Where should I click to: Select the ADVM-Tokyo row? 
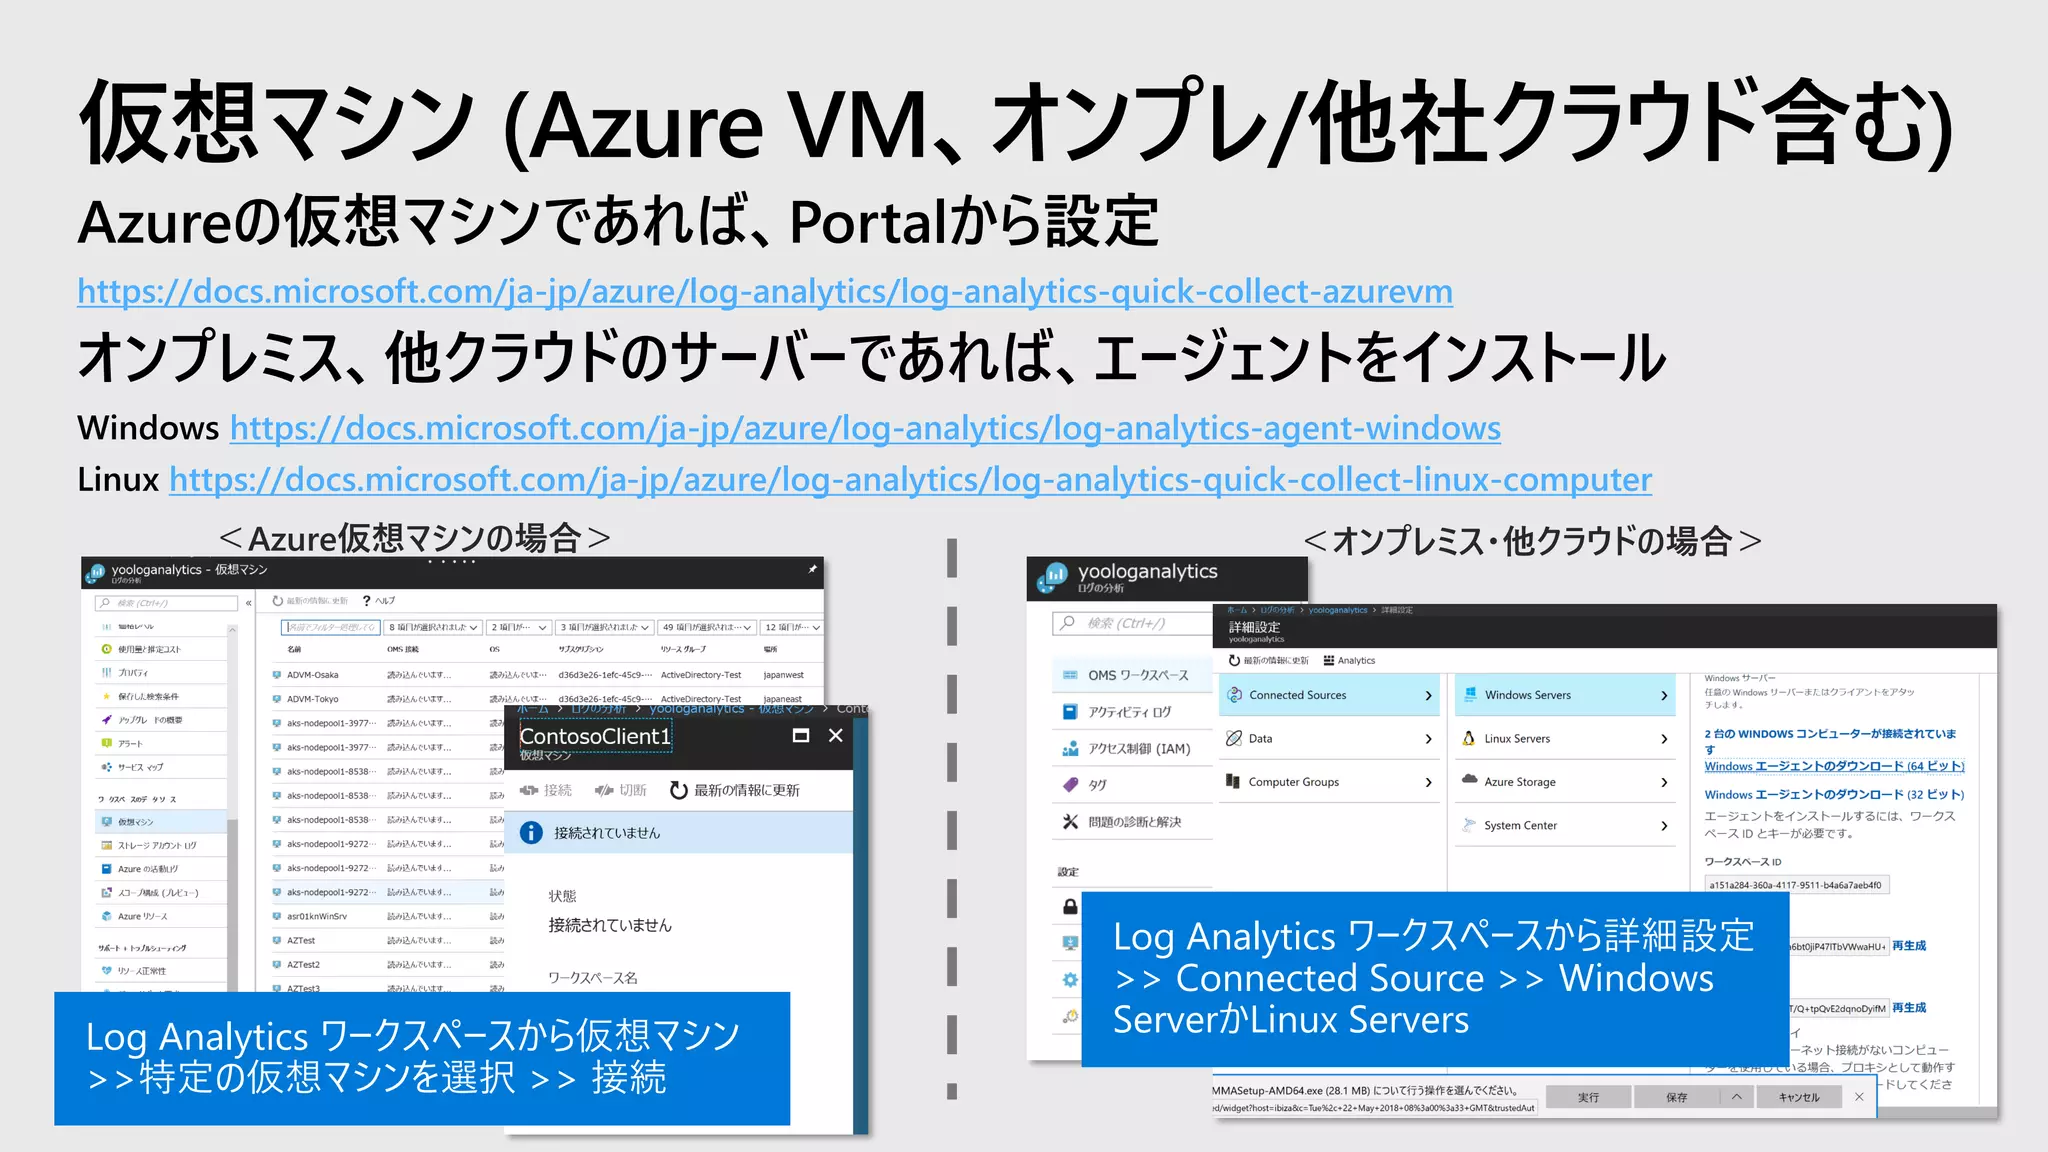click(547, 699)
